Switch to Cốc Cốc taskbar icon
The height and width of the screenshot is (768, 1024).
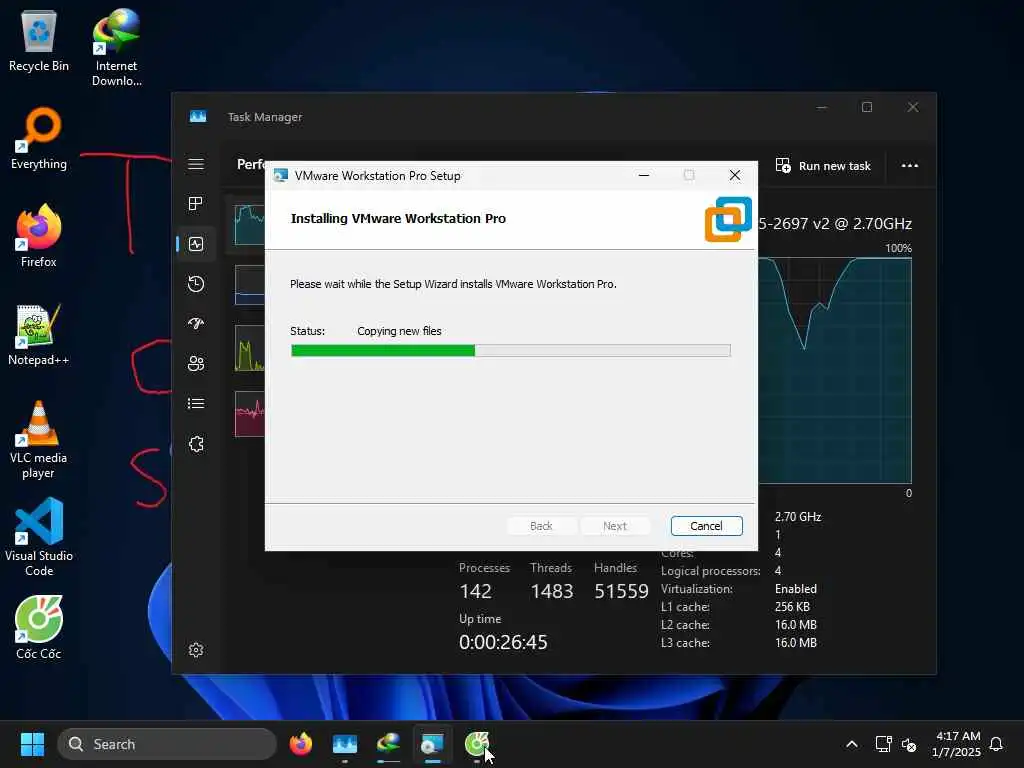tap(477, 744)
